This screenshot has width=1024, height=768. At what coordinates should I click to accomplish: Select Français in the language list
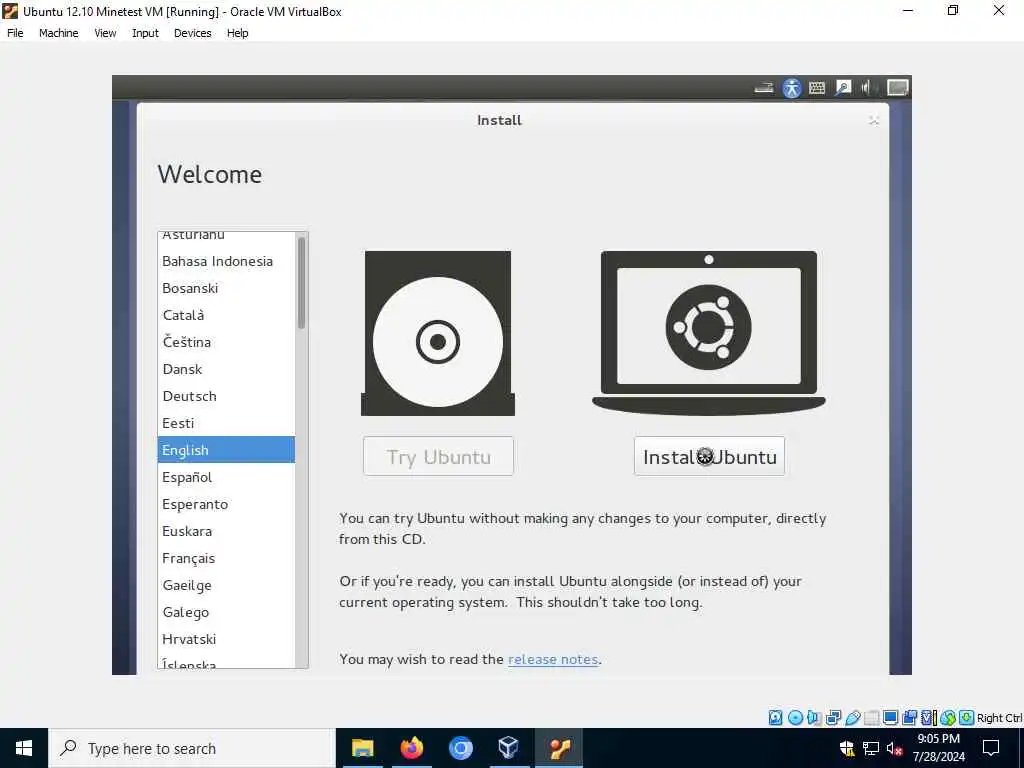coord(226,558)
